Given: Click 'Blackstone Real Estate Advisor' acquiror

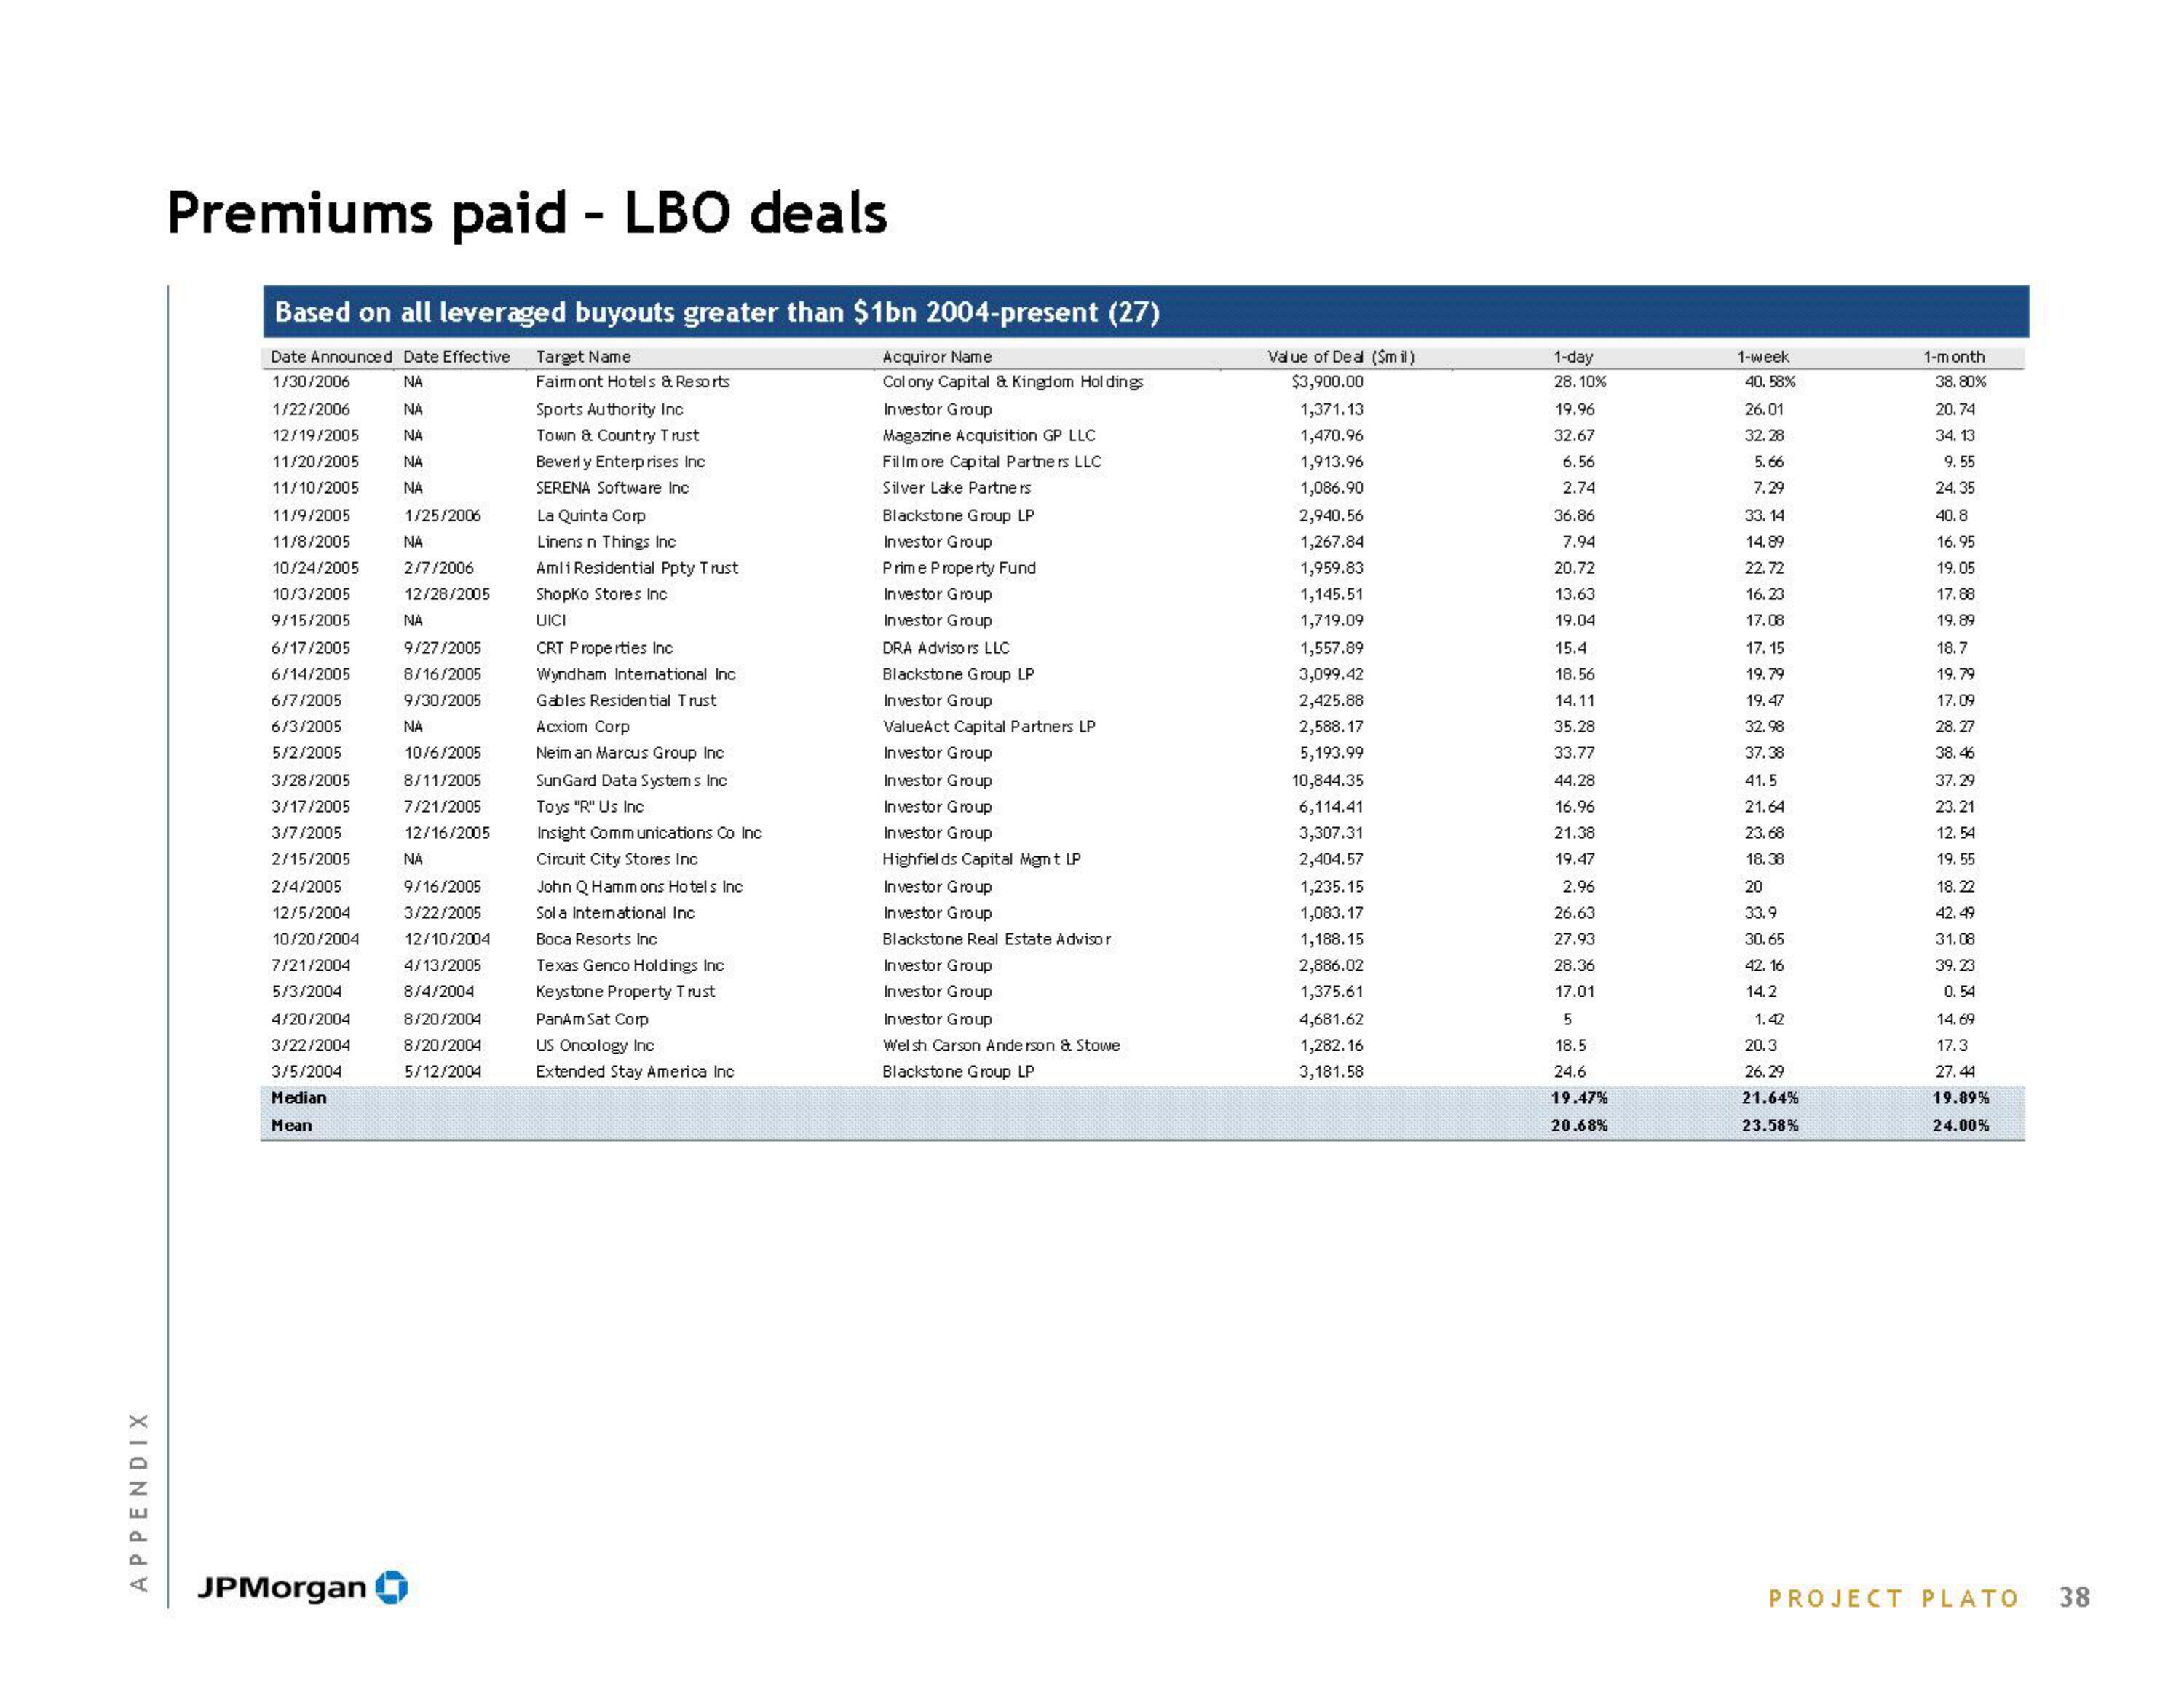Looking at the screenshot, I should click(x=997, y=939).
